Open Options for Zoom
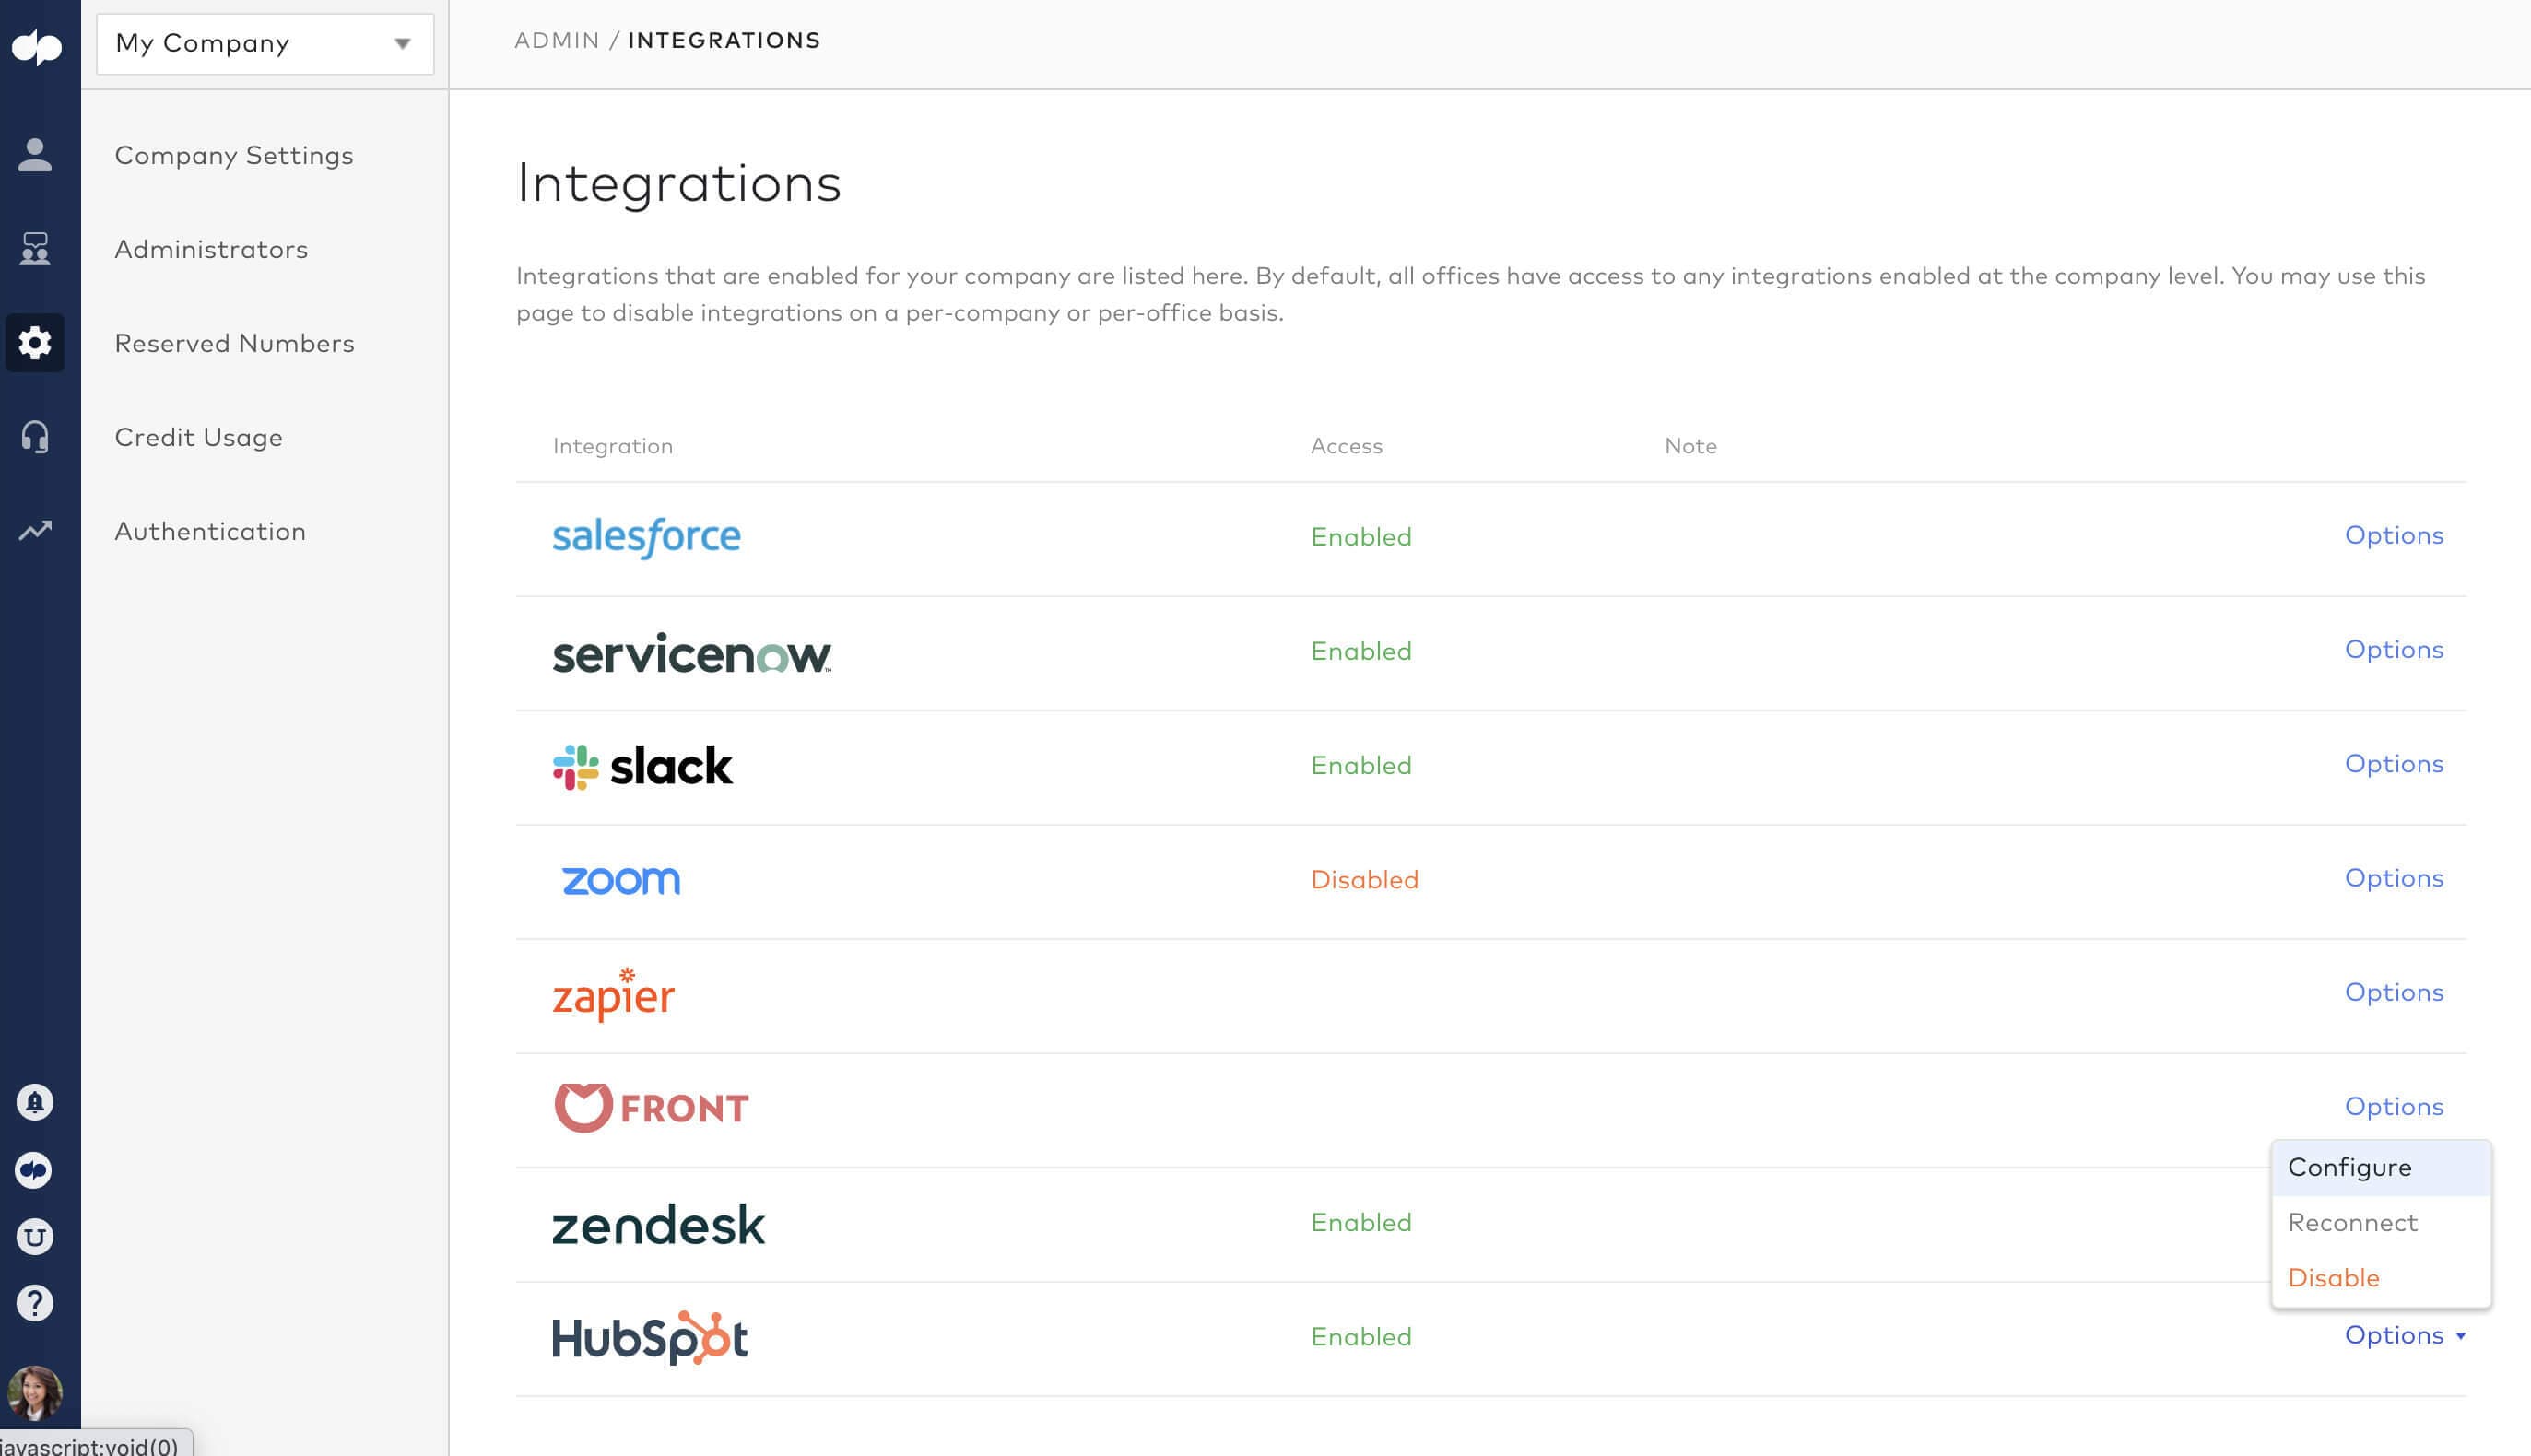 pyautogui.click(x=2394, y=878)
